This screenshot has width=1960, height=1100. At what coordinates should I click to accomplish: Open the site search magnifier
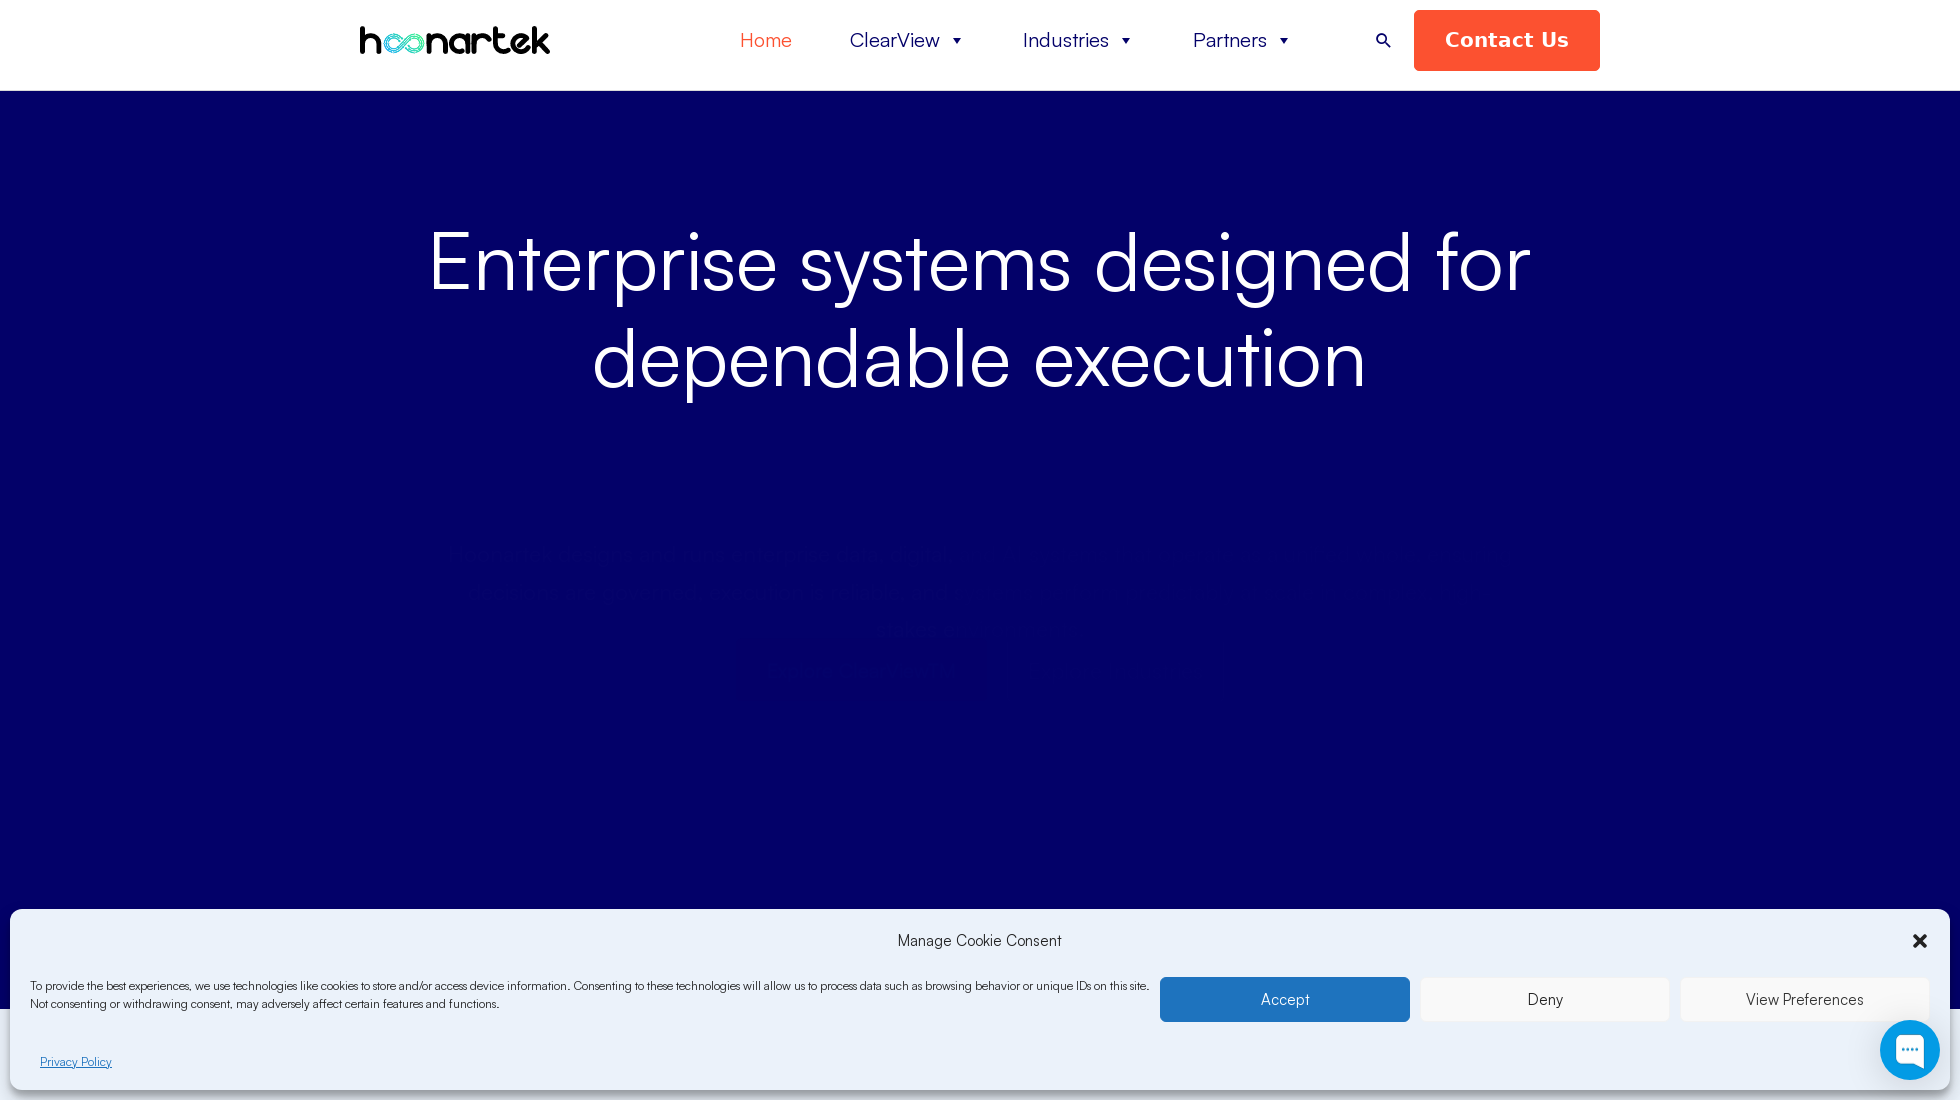(1383, 40)
